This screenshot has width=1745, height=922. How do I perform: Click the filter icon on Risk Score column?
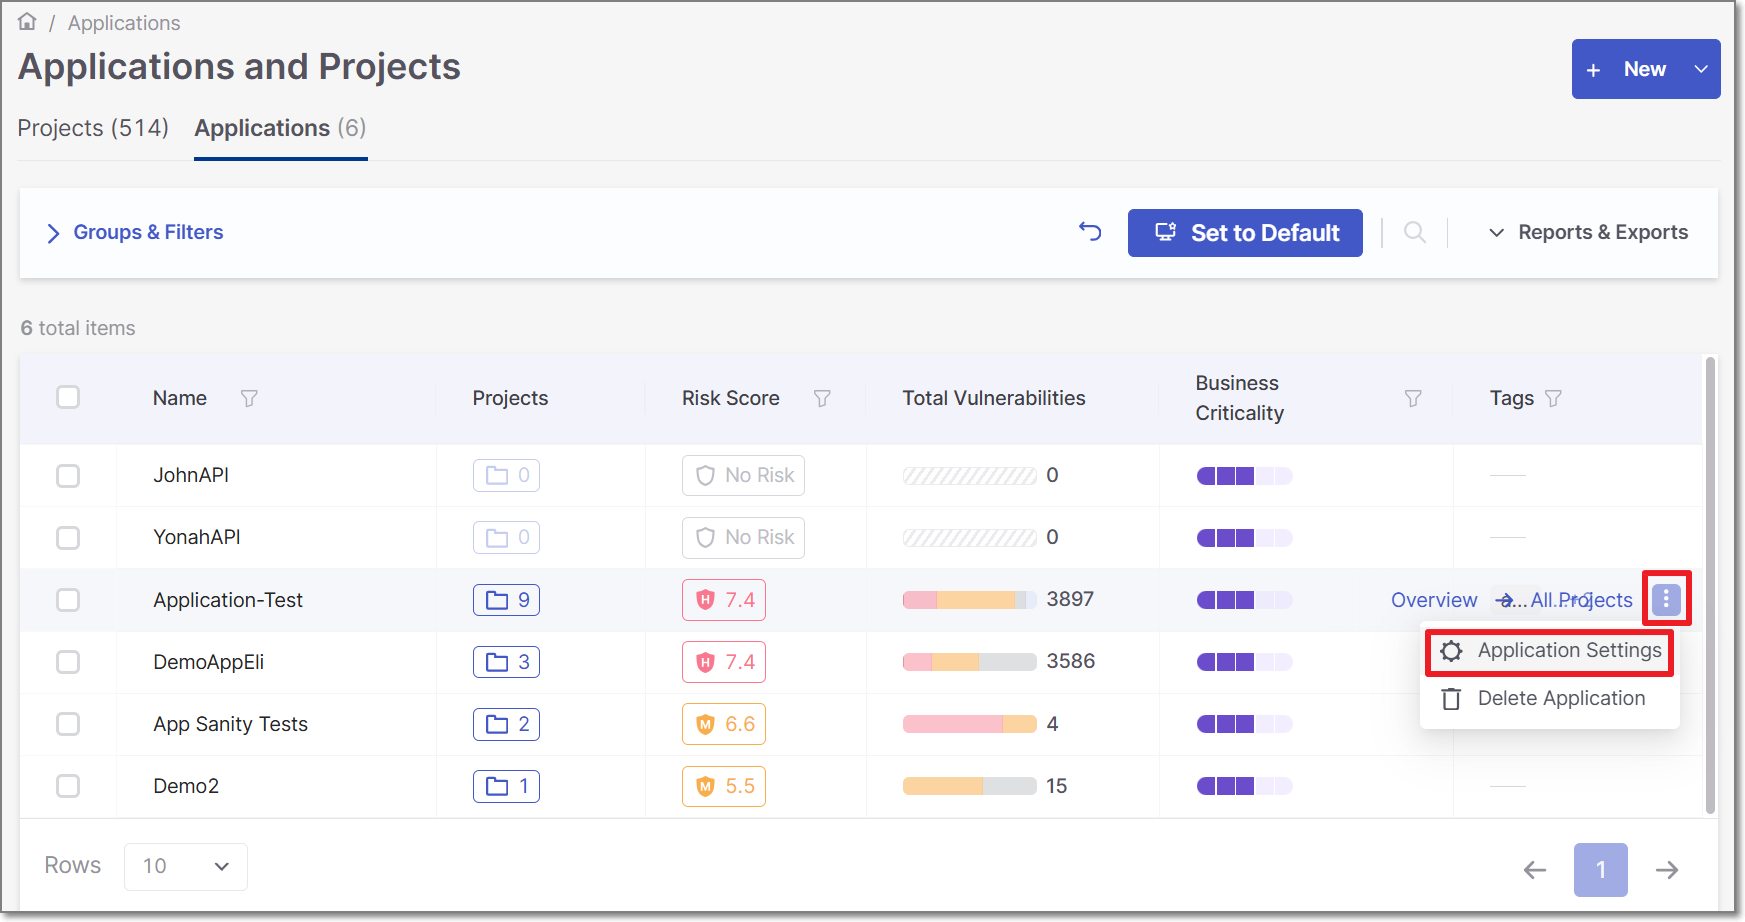click(822, 398)
